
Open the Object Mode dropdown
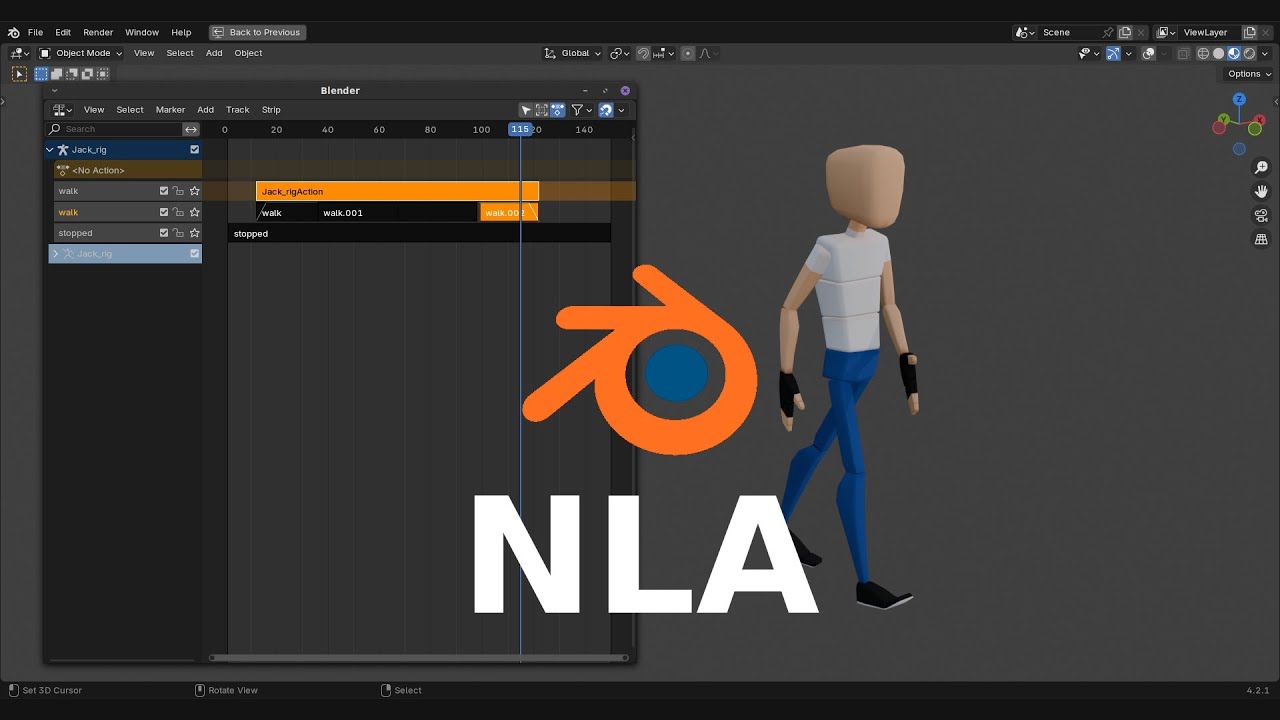[x=80, y=54]
